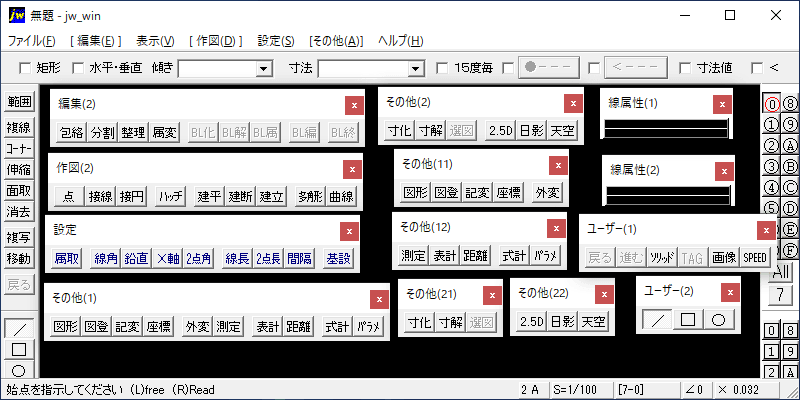Click paper size A in status bar
Viewport: 800px width, 400px height.
coord(534,390)
